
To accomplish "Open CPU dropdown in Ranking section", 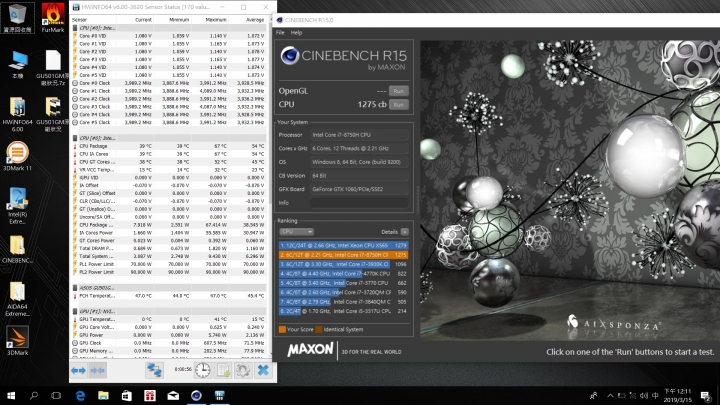I will [x=296, y=231].
